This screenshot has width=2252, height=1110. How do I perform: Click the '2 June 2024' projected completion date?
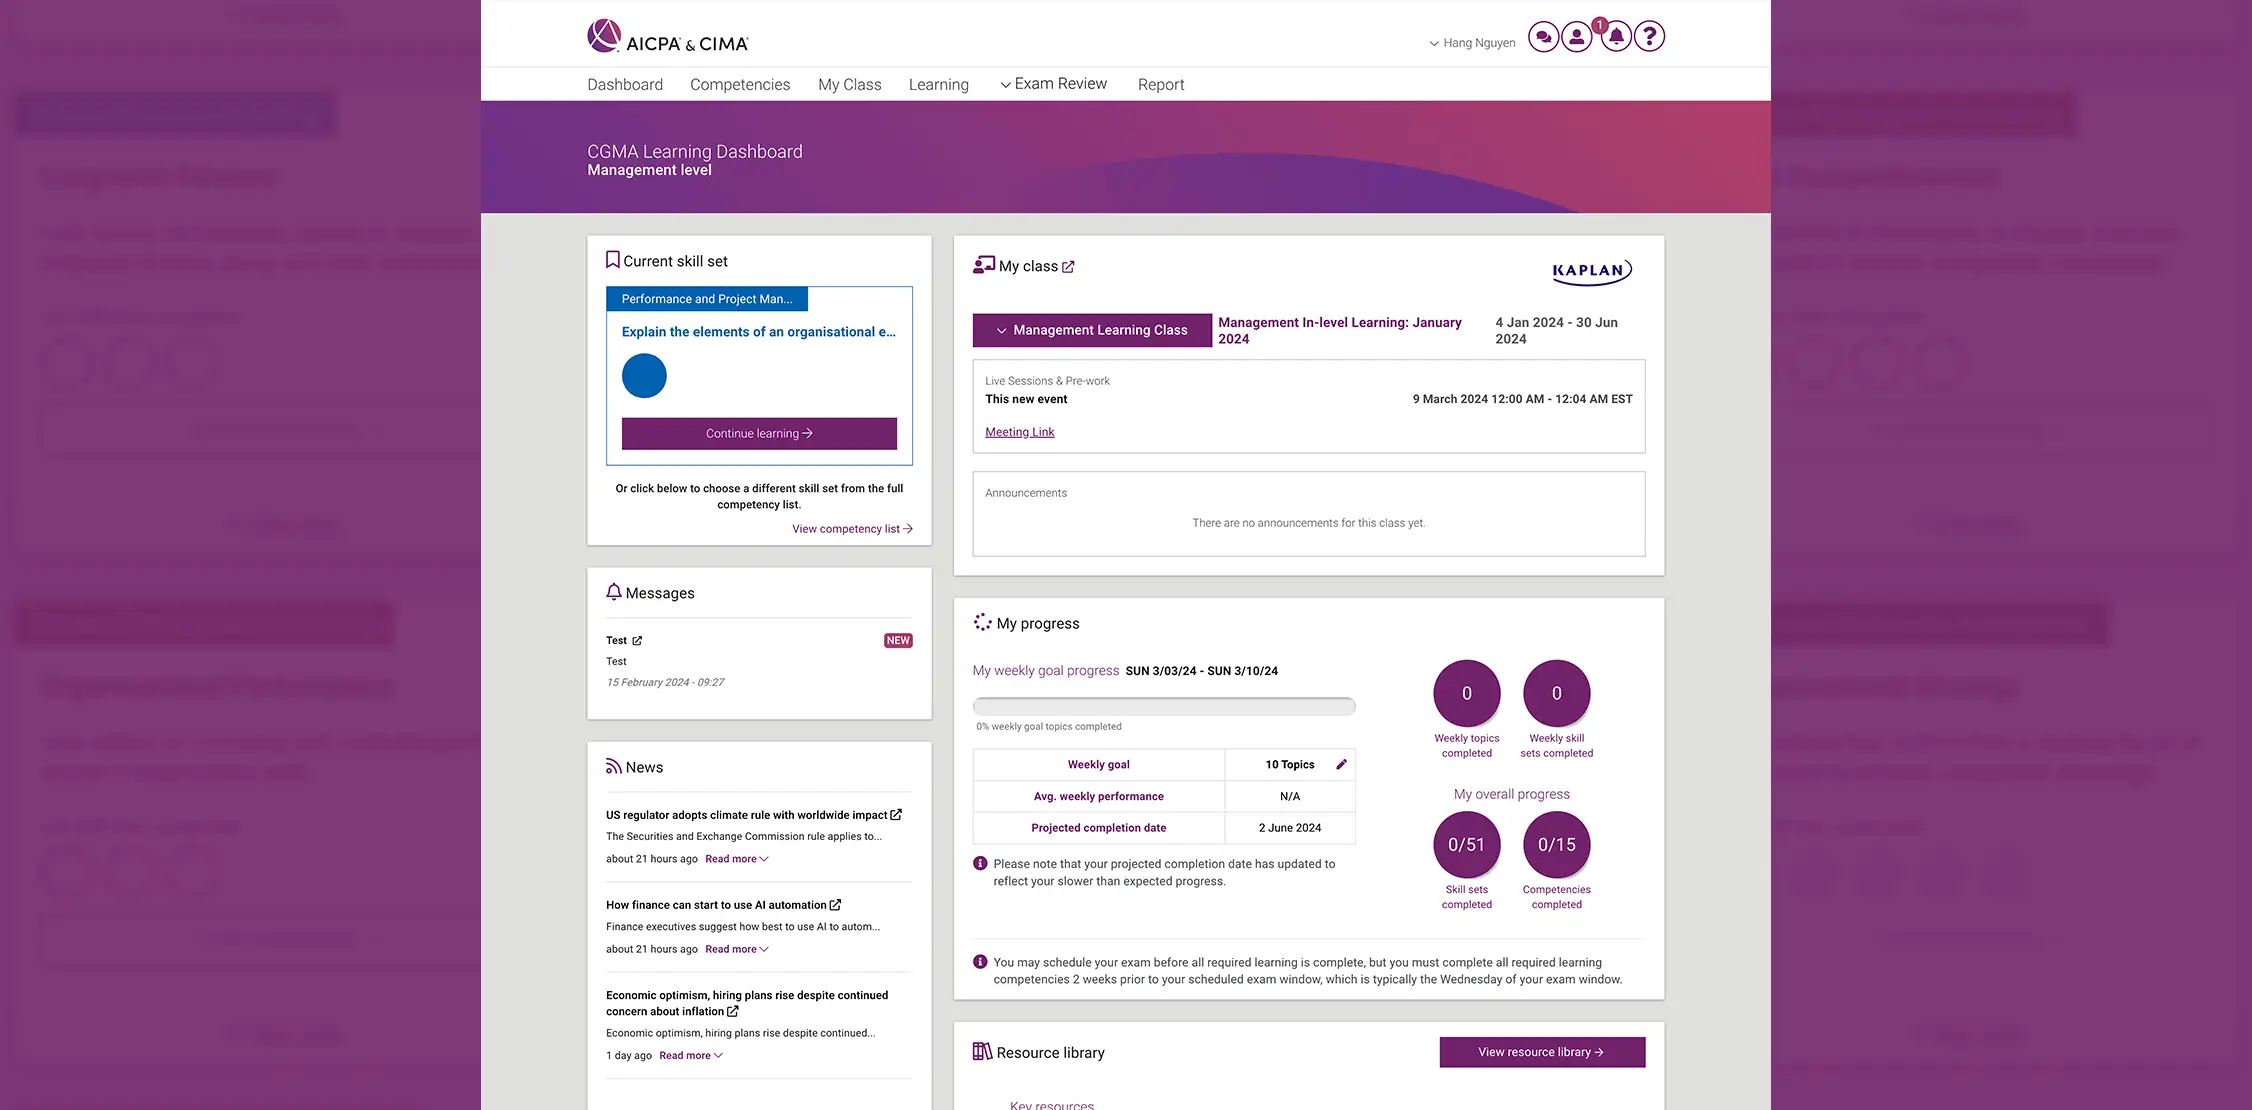[1290, 828]
